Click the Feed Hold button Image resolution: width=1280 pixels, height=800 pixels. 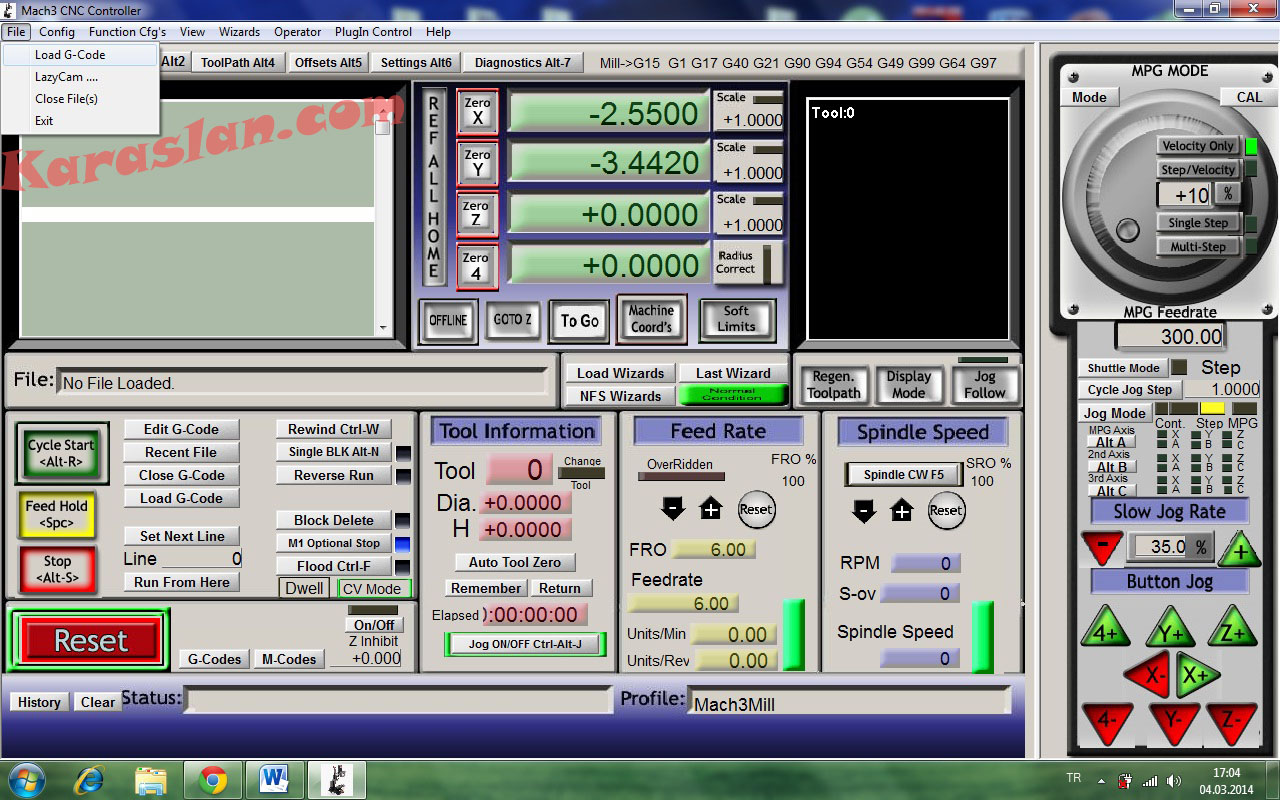coord(56,514)
